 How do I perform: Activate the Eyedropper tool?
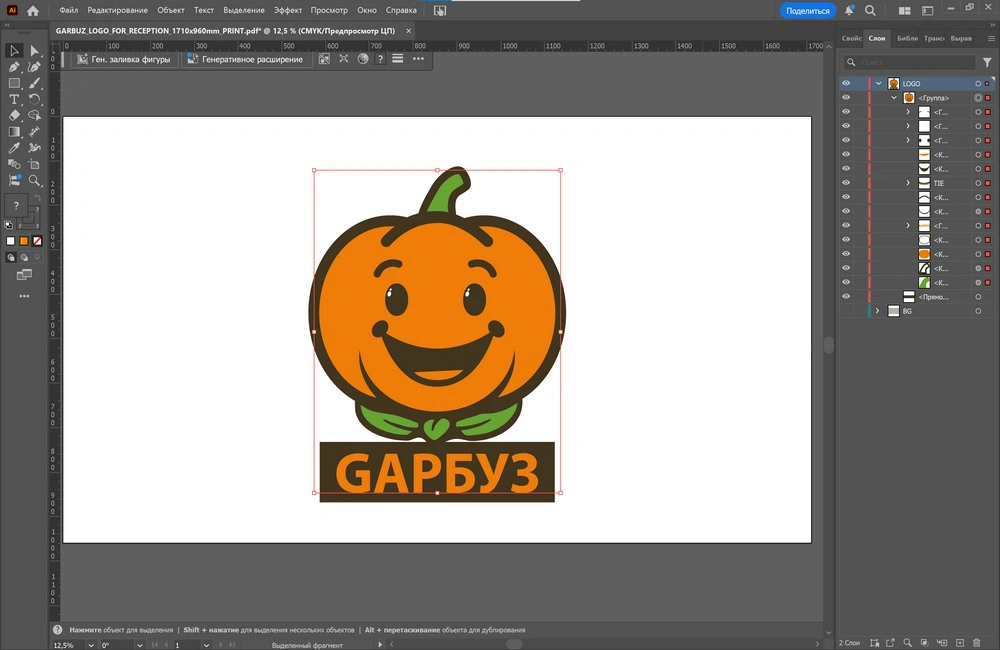pos(14,148)
